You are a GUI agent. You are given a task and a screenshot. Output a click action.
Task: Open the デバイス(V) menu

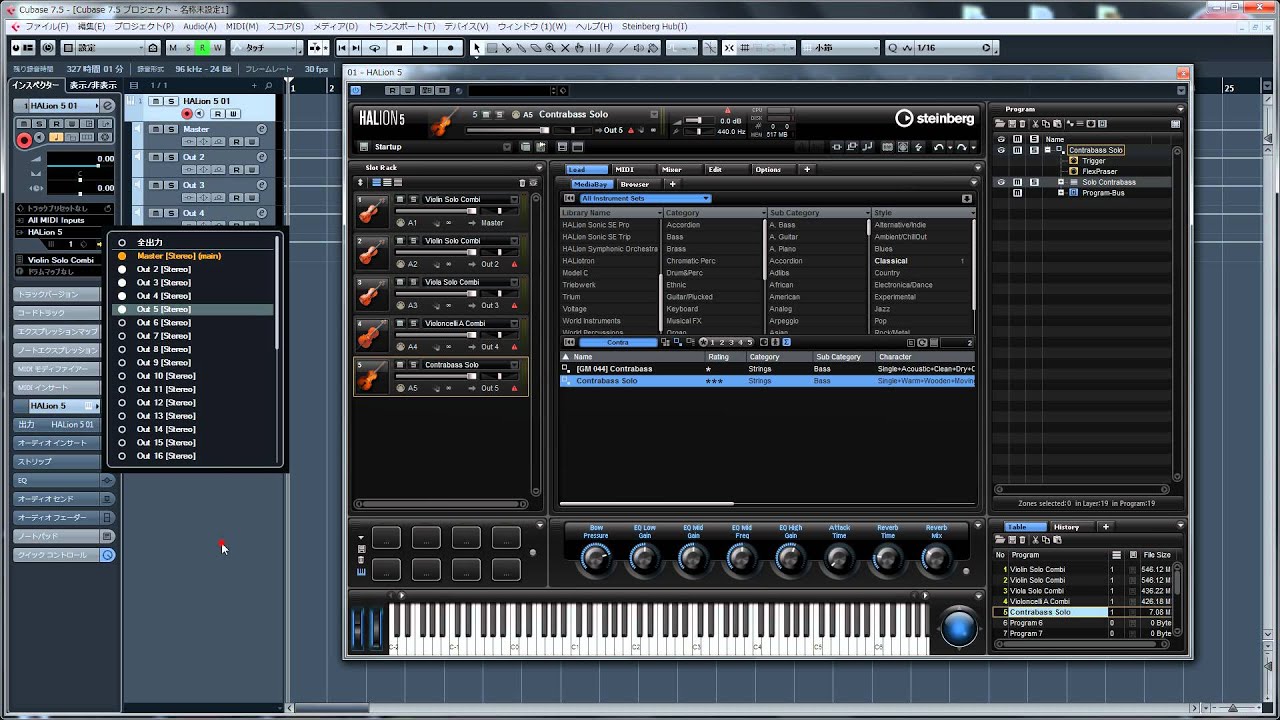point(466,26)
